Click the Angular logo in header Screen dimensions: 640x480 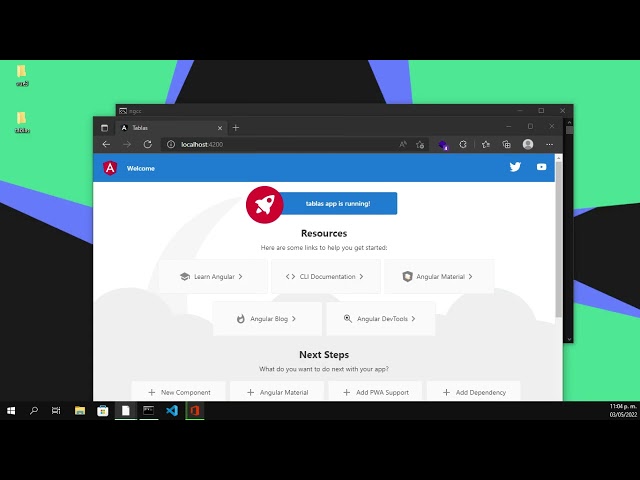[110, 168]
